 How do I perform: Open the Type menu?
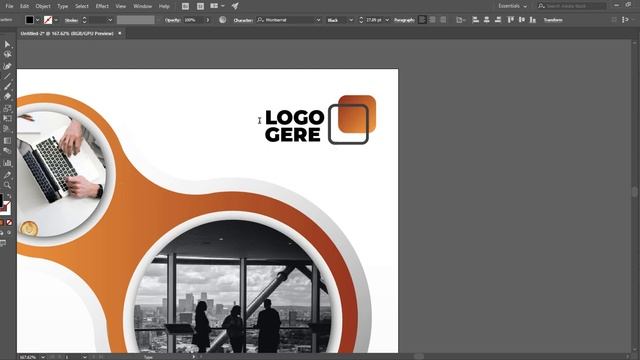(62, 6)
